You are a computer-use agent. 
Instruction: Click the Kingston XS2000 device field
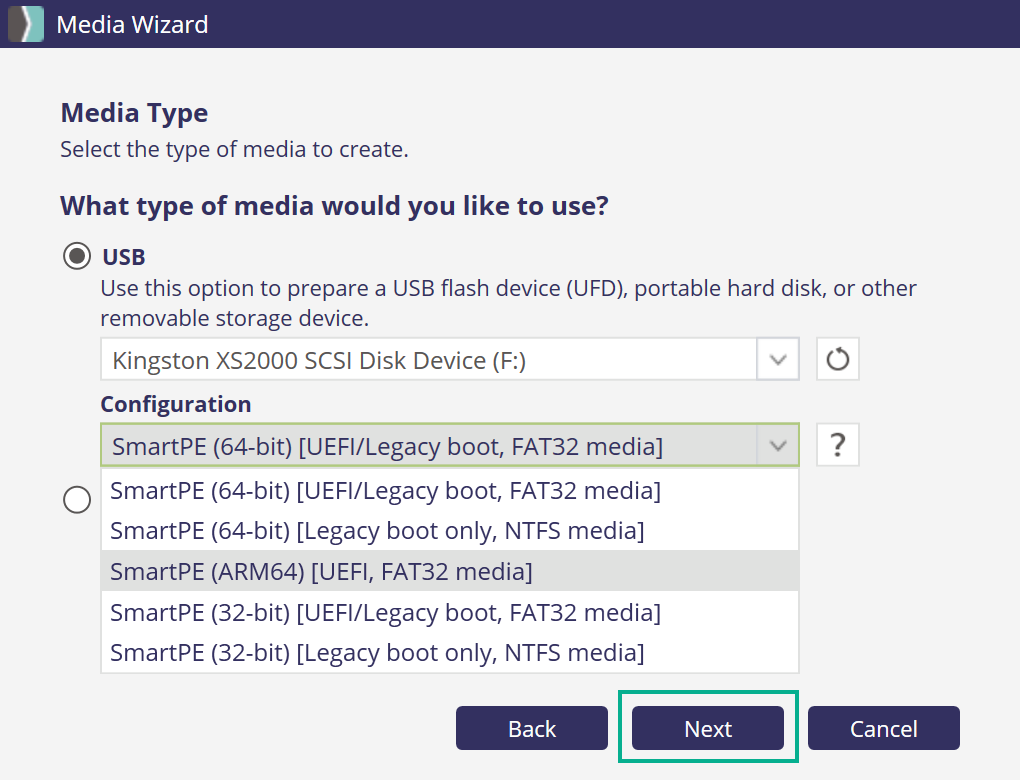(428, 360)
